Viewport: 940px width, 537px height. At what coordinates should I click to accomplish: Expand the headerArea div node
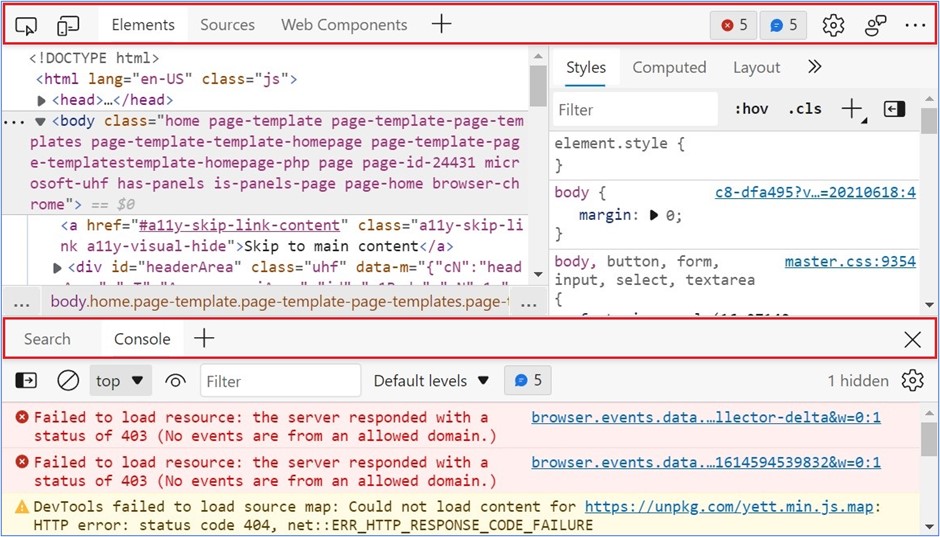[58, 267]
